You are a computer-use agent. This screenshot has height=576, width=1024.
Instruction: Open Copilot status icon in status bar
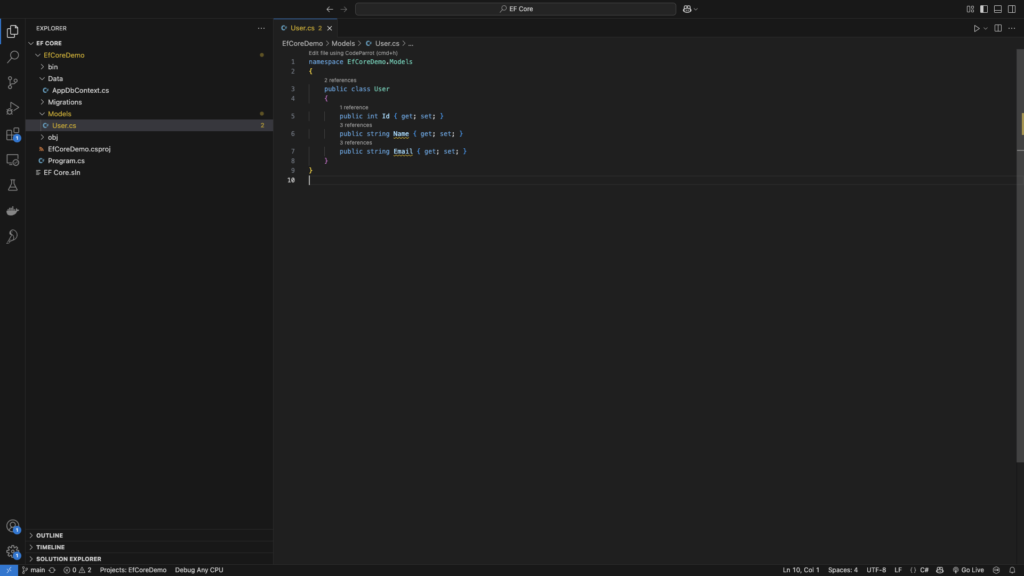pos(940,570)
